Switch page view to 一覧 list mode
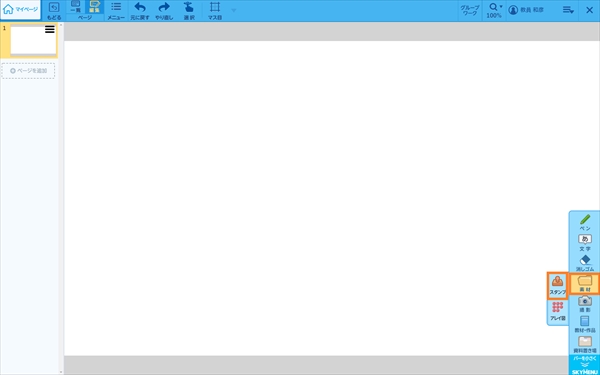The height and width of the screenshot is (375, 600). [x=75, y=7]
